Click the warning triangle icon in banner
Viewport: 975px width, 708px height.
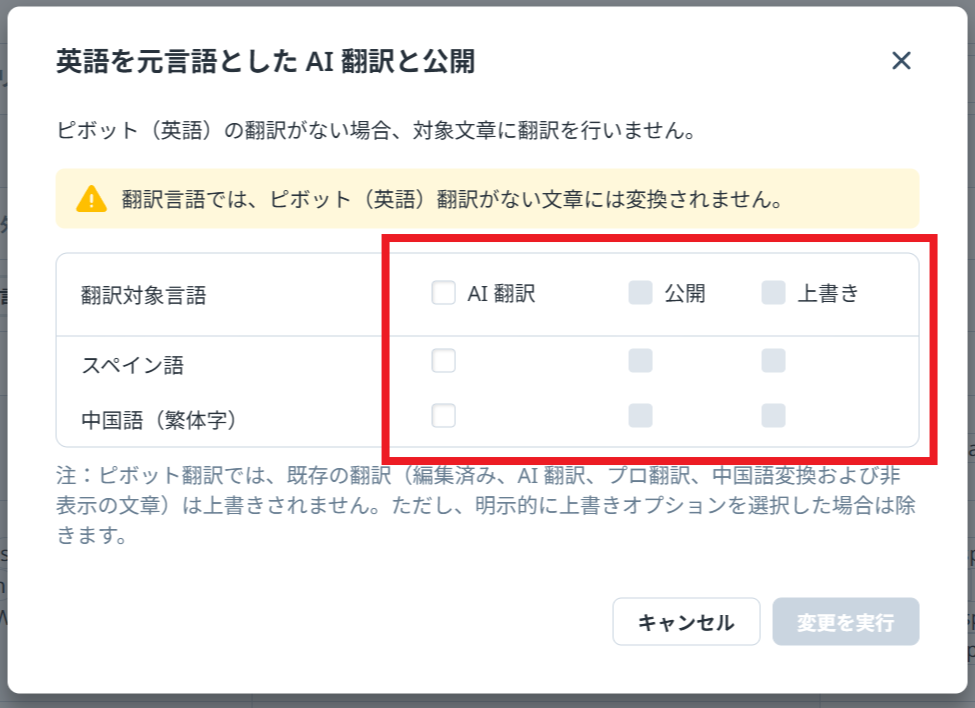click(92, 200)
